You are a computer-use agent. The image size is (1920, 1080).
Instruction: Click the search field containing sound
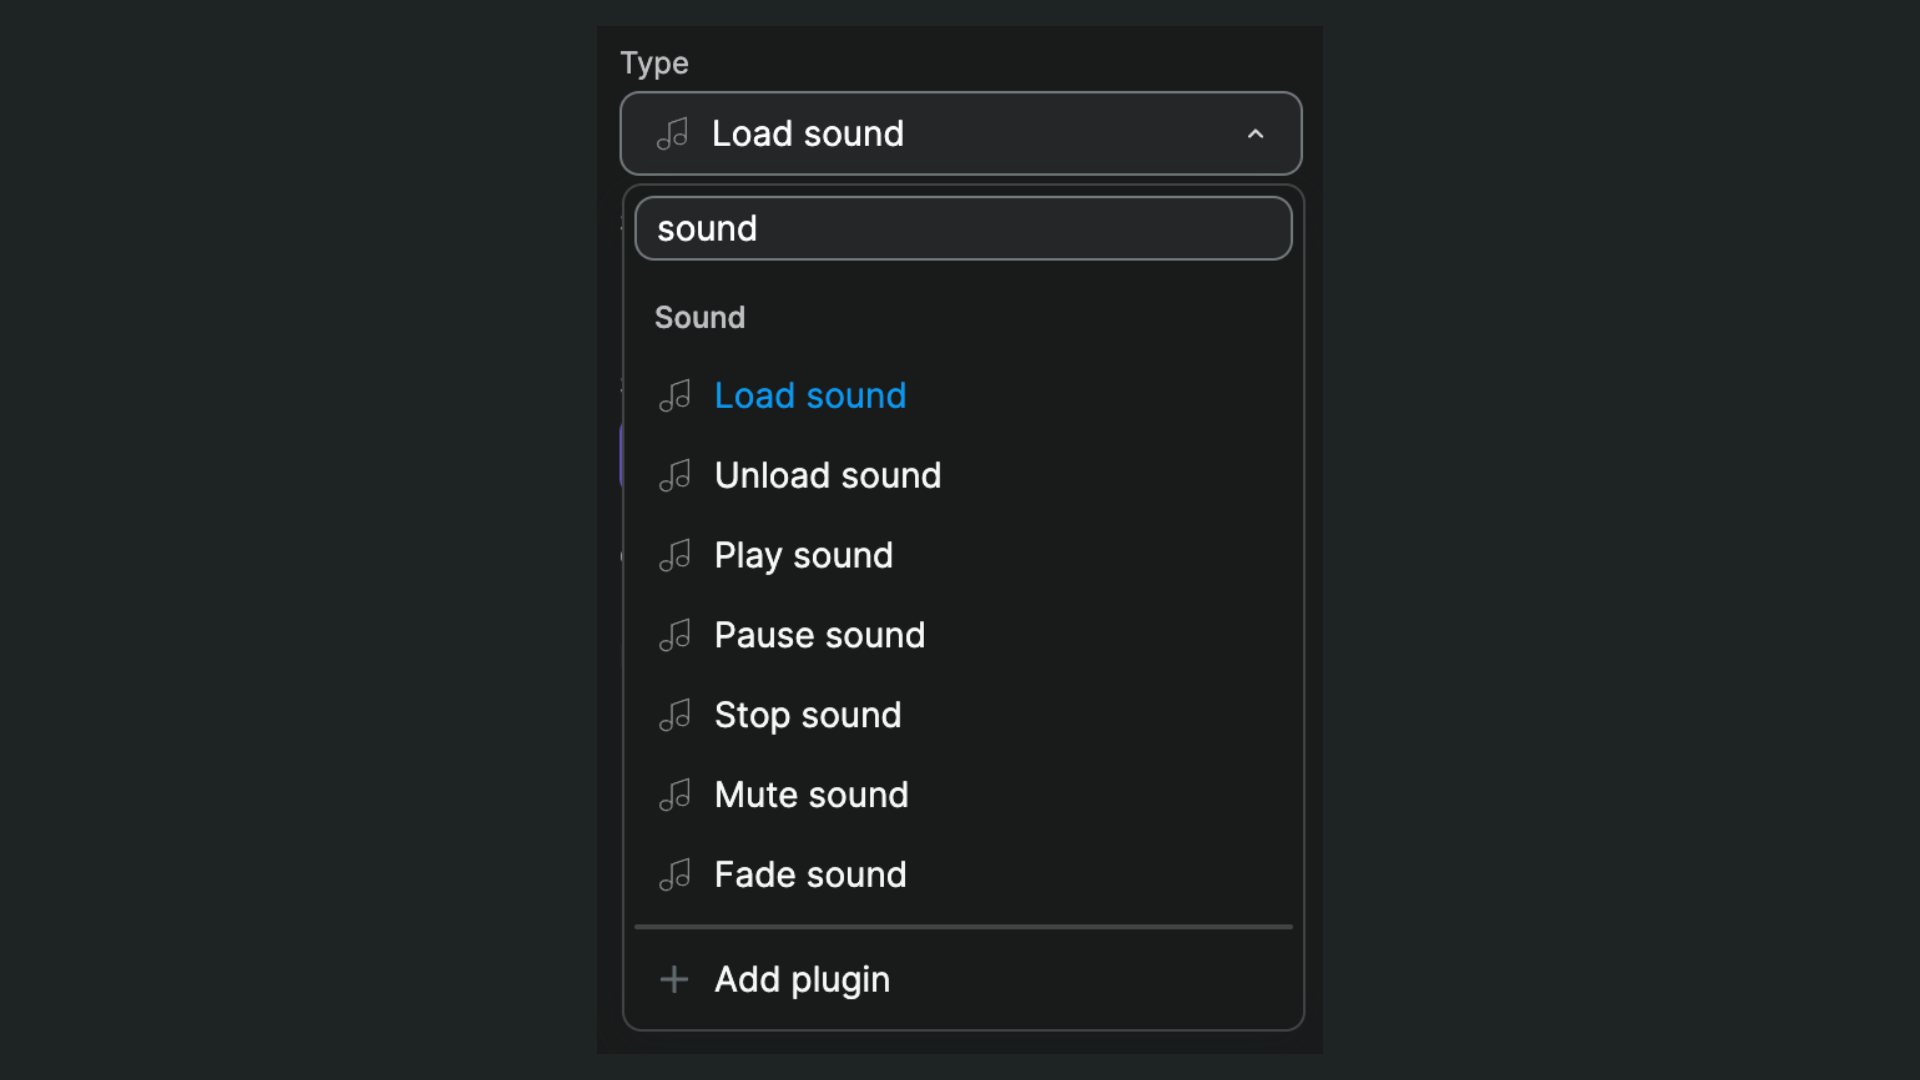962,228
